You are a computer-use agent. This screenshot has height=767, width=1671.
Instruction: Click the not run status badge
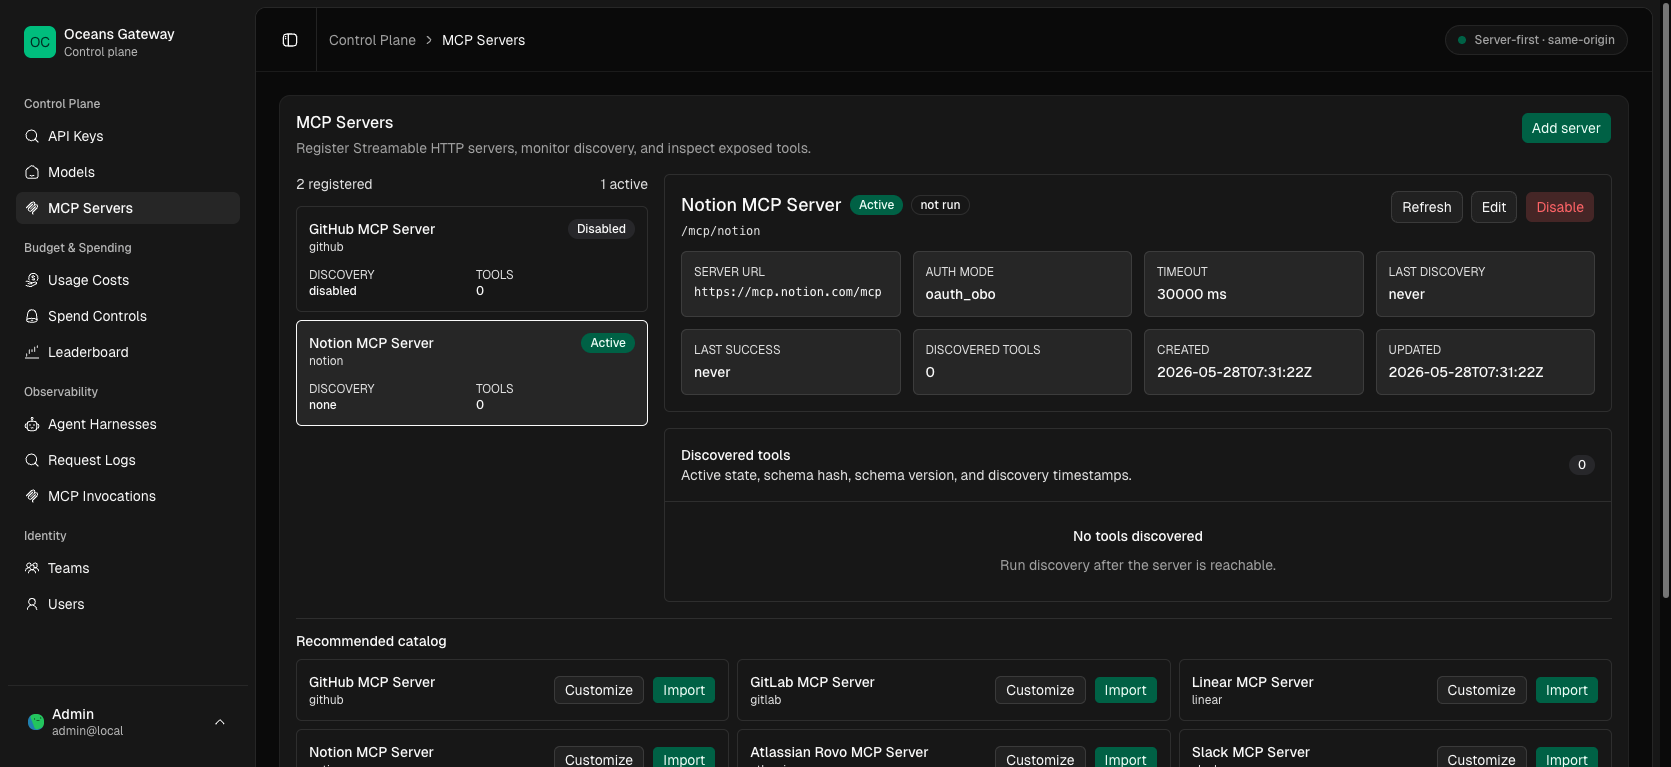940,205
